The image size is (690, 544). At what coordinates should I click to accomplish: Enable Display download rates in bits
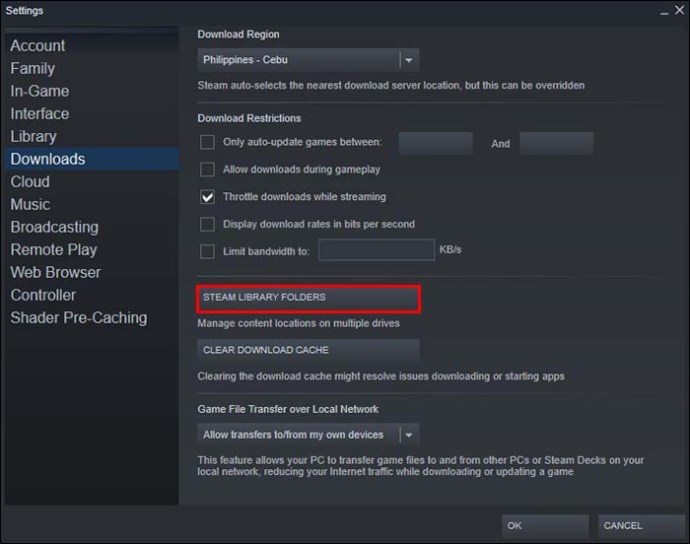click(207, 224)
